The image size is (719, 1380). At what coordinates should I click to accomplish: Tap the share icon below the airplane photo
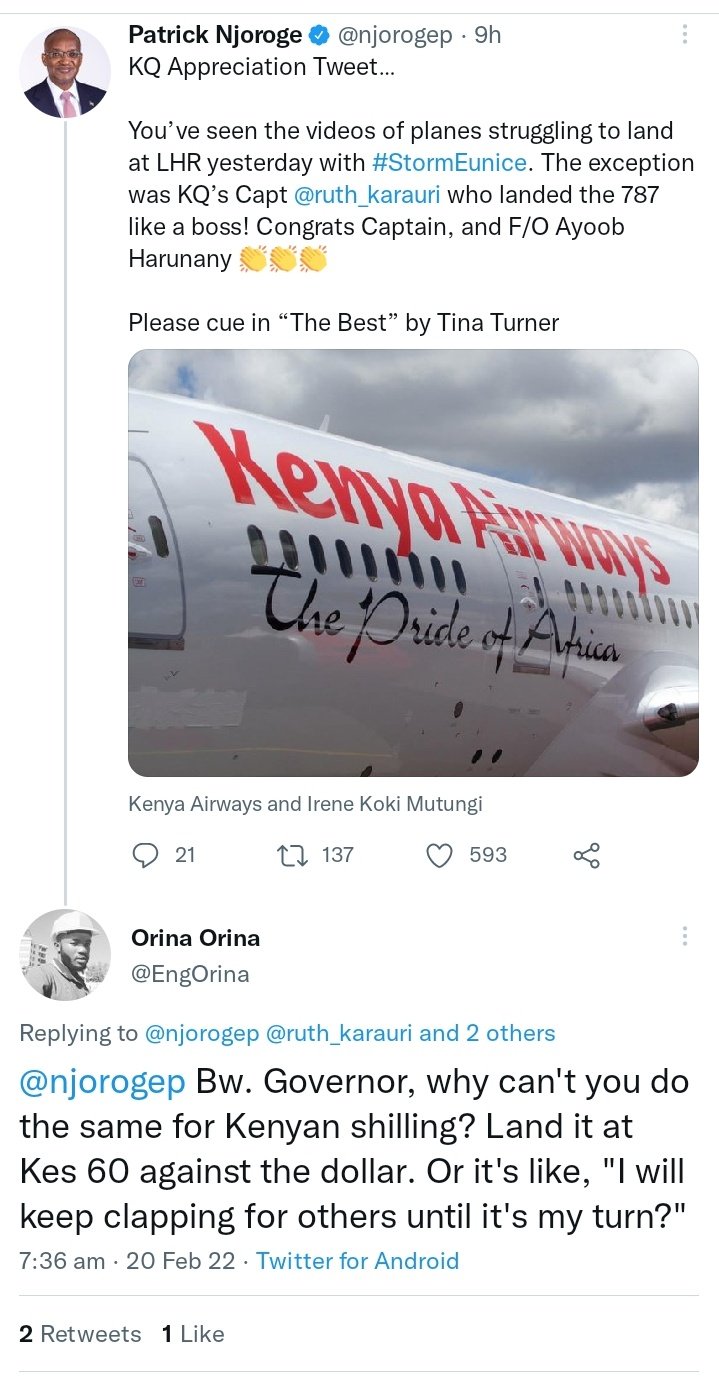click(586, 855)
